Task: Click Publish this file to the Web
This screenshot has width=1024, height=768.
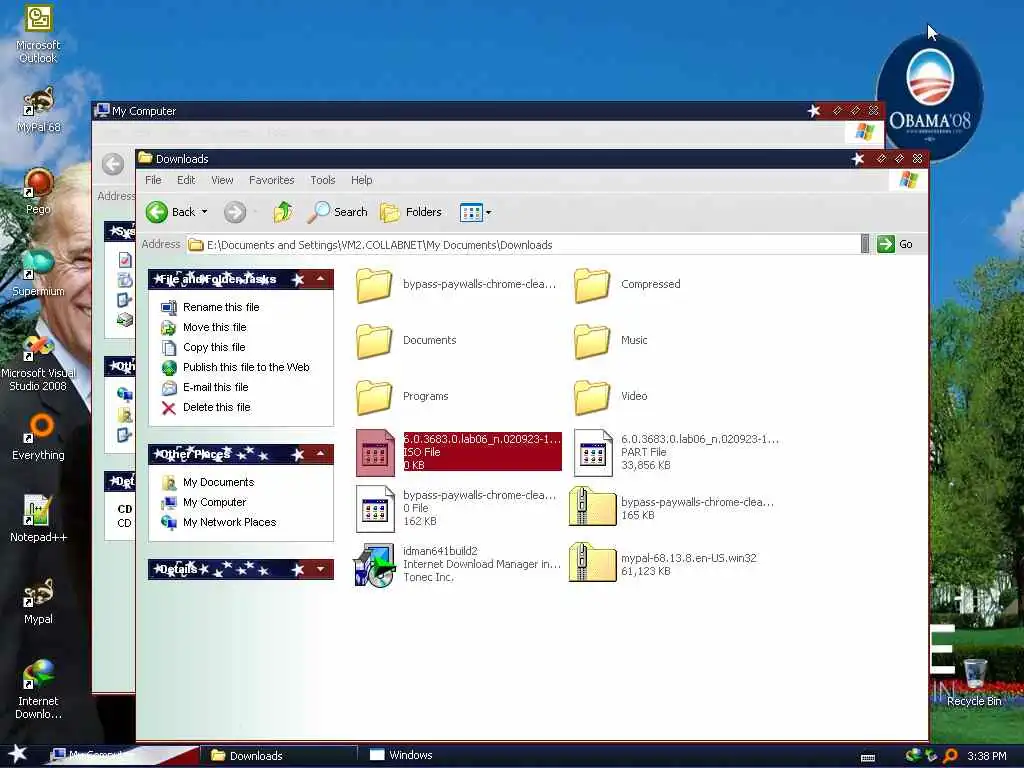Action: point(246,367)
